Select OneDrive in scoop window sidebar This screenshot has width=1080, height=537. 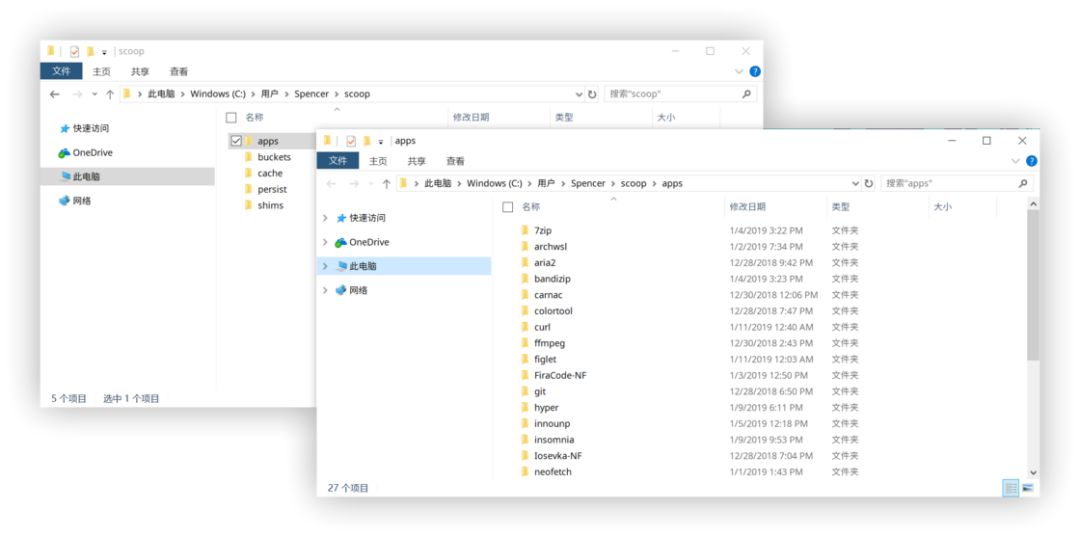pyautogui.click(x=92, y=153)
